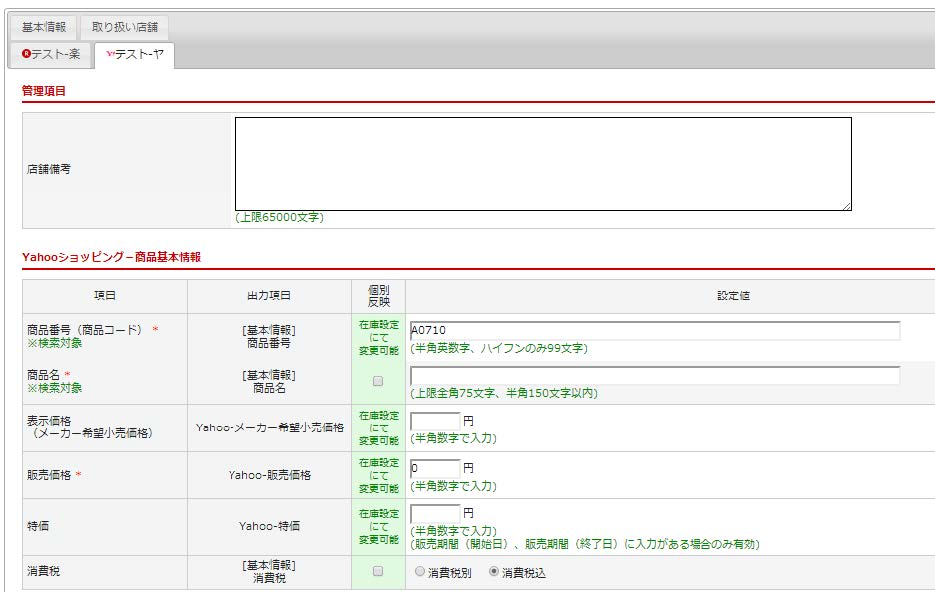Click the 出力項目 column header
Viewport: 935px width, 592px height.
point(269,296)
